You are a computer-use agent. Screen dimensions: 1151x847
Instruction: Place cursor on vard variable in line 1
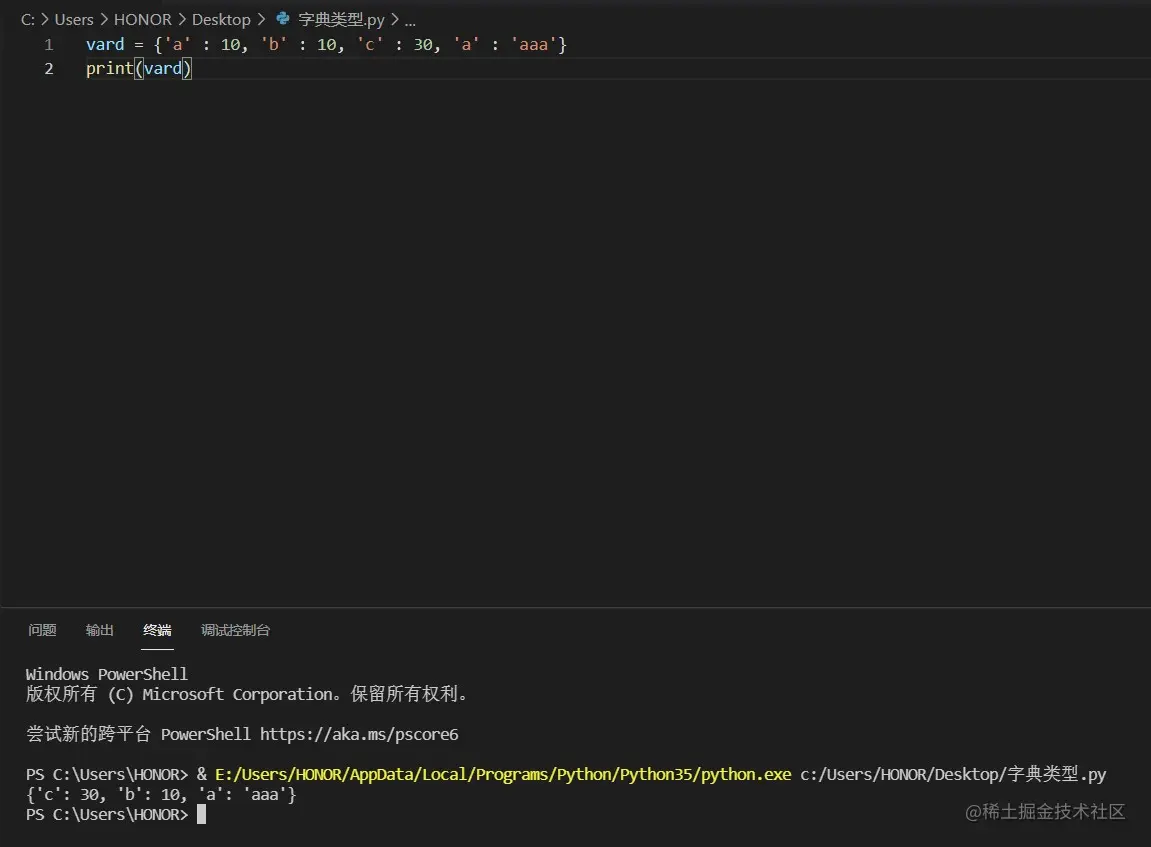point(105,45)
